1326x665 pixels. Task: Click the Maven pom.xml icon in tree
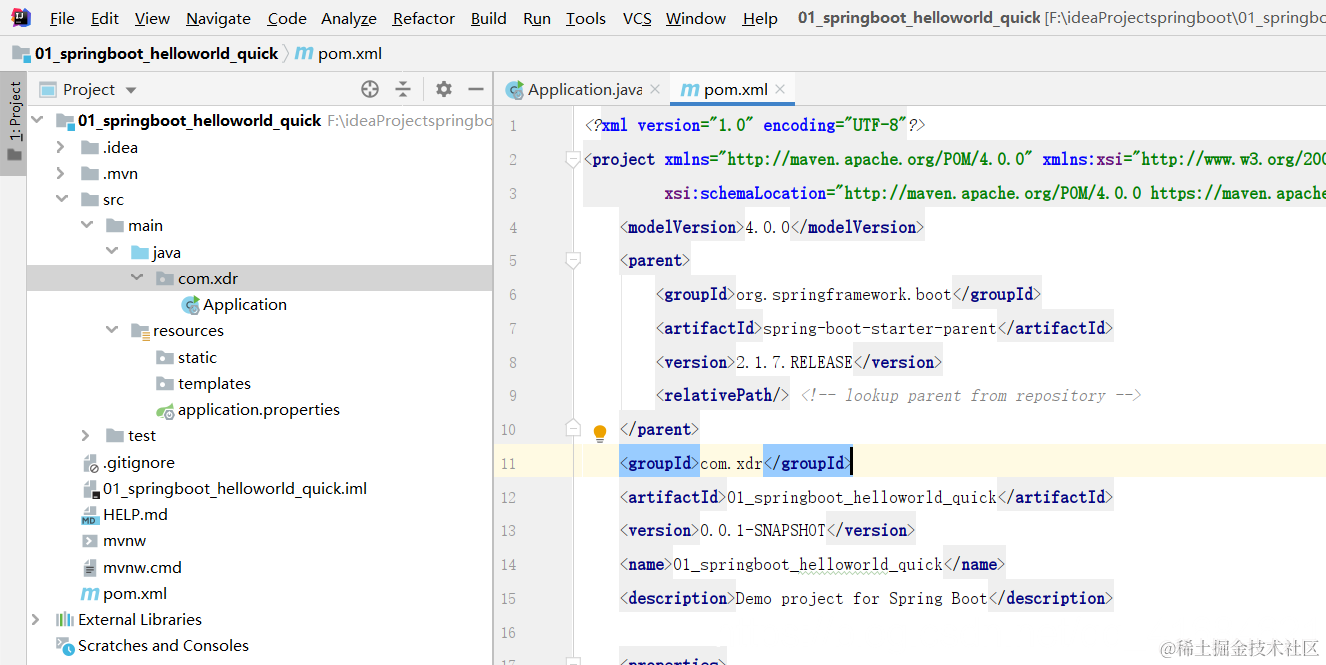point(90,594)
